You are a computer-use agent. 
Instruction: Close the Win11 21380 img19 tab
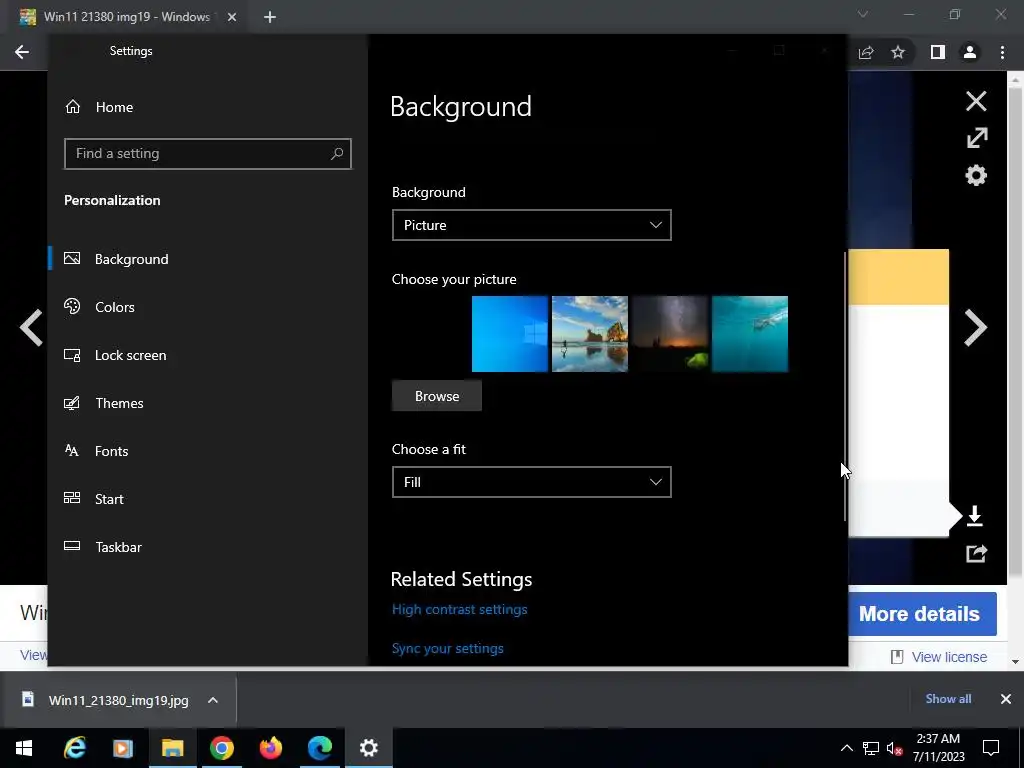(232, 17)
